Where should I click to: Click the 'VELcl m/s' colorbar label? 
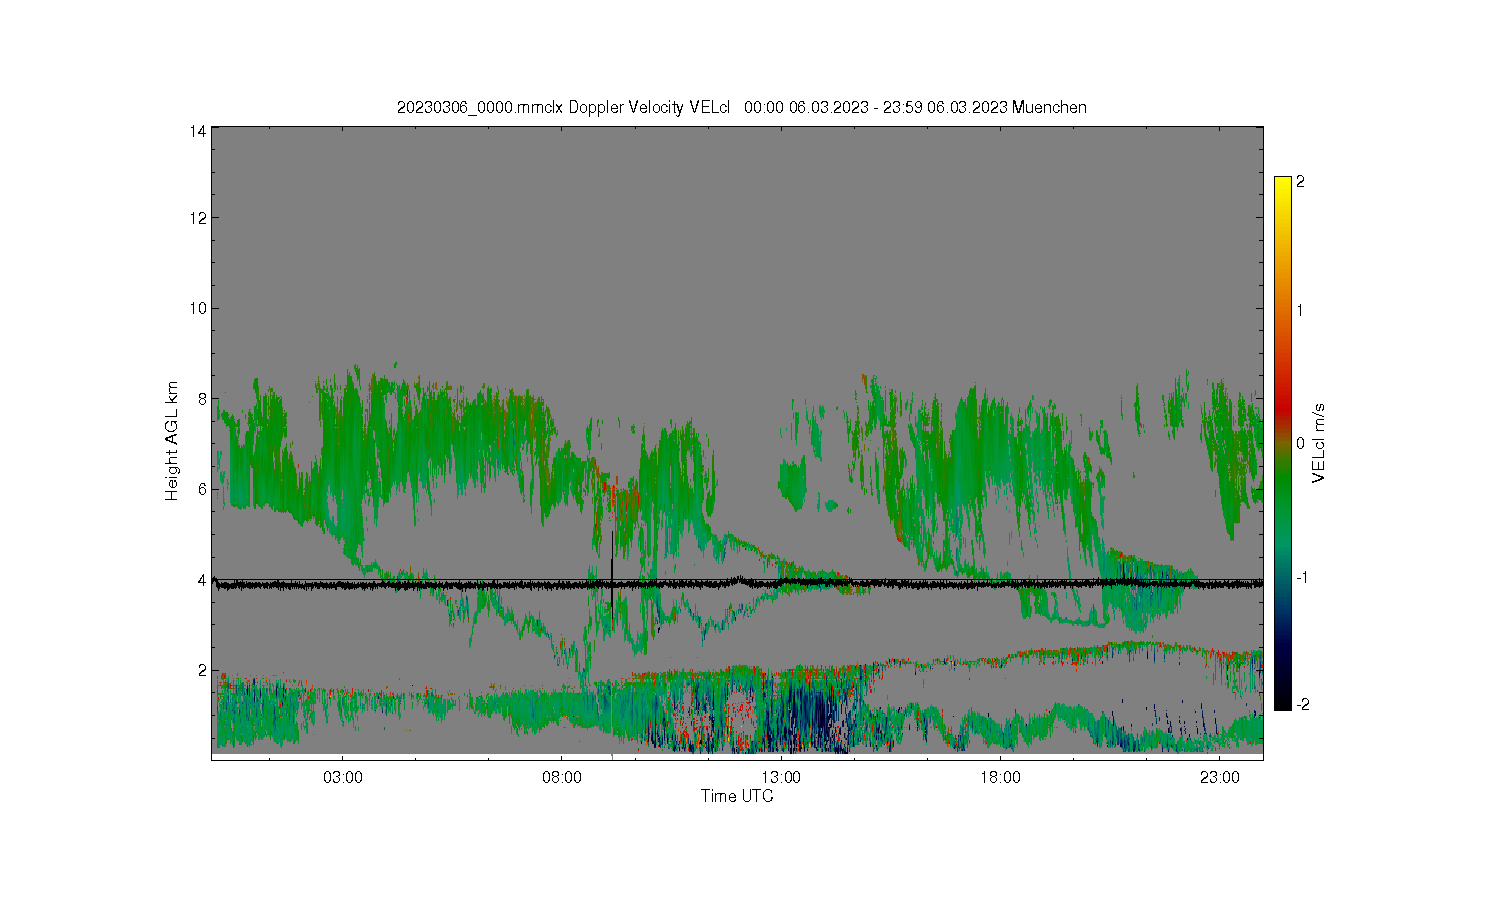[x=1319, y=443]
